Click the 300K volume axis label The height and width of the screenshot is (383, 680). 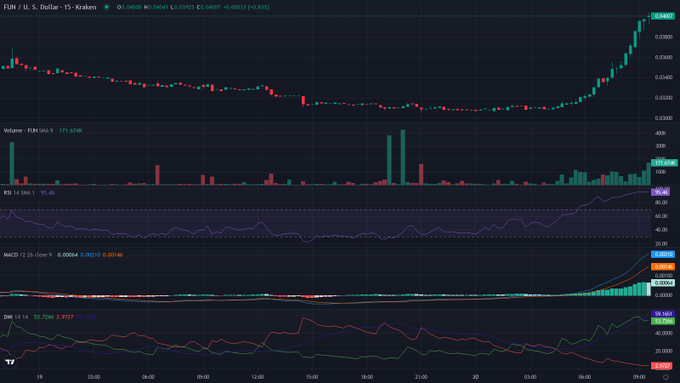click(x=660, y=146)
